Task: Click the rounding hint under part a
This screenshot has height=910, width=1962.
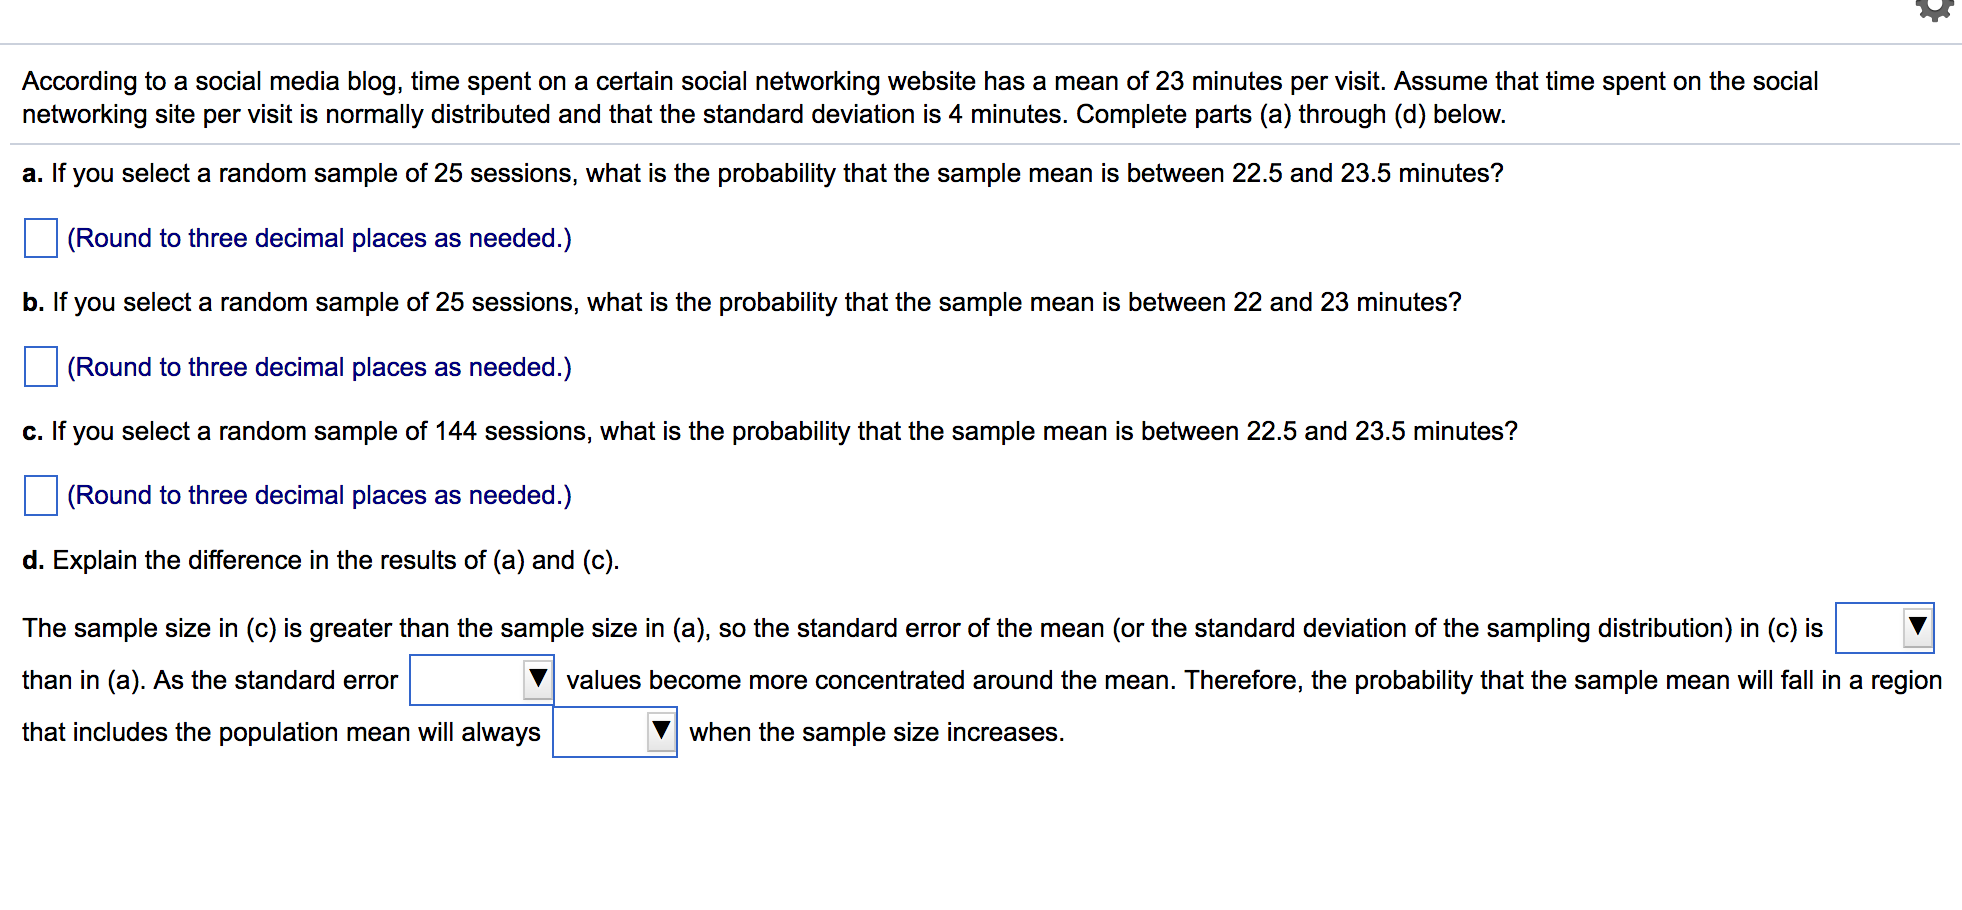Action: (x=319, y=238)
